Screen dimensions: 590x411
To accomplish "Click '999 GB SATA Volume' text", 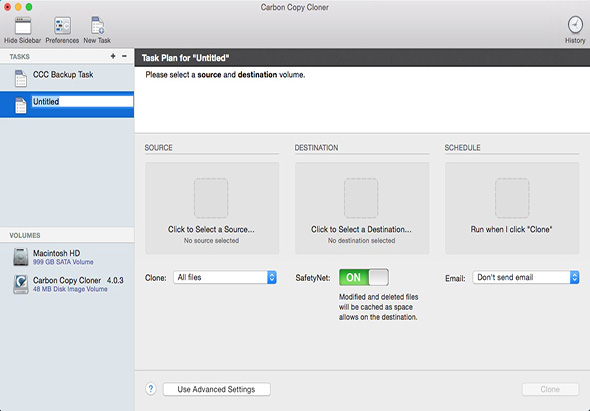I will click(x=63, y=262).
